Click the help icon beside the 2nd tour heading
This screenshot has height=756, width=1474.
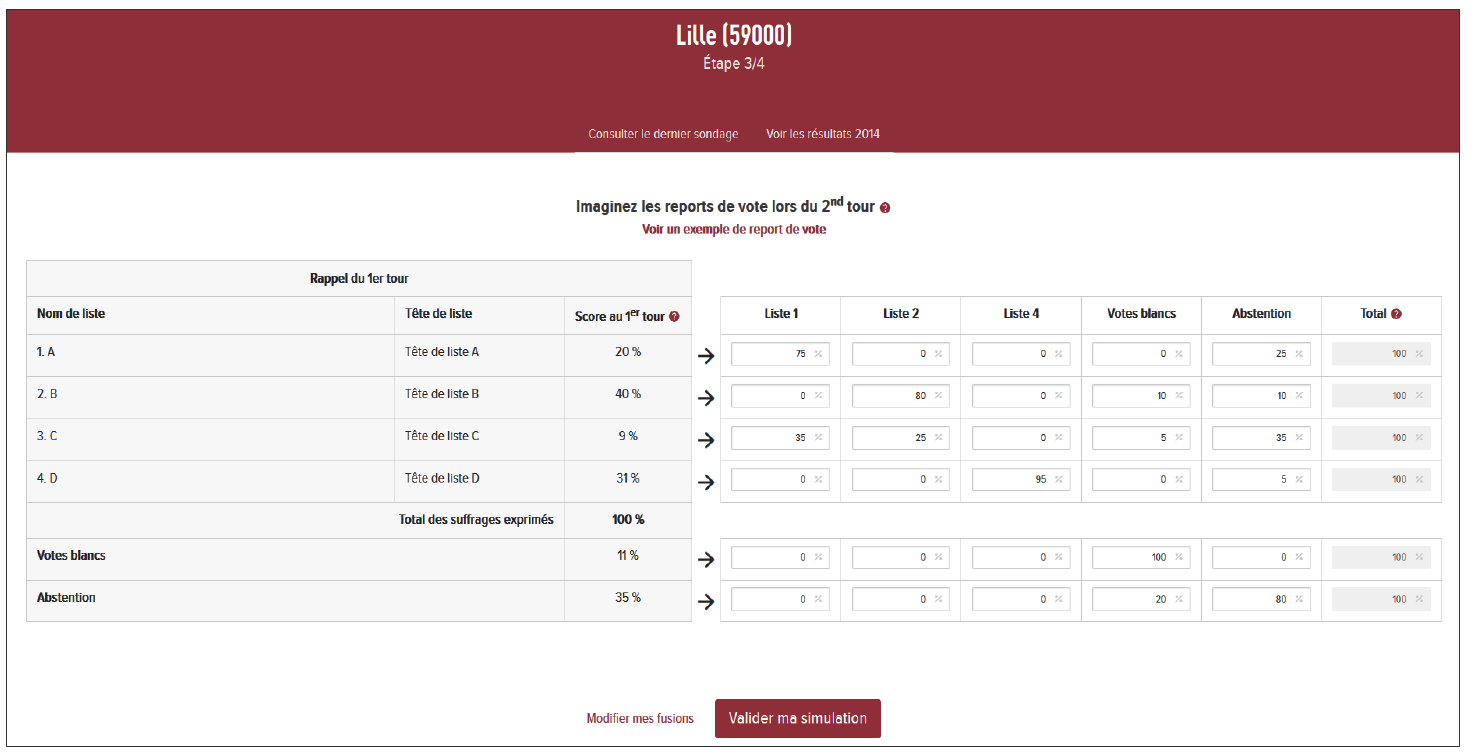point(885,208)
